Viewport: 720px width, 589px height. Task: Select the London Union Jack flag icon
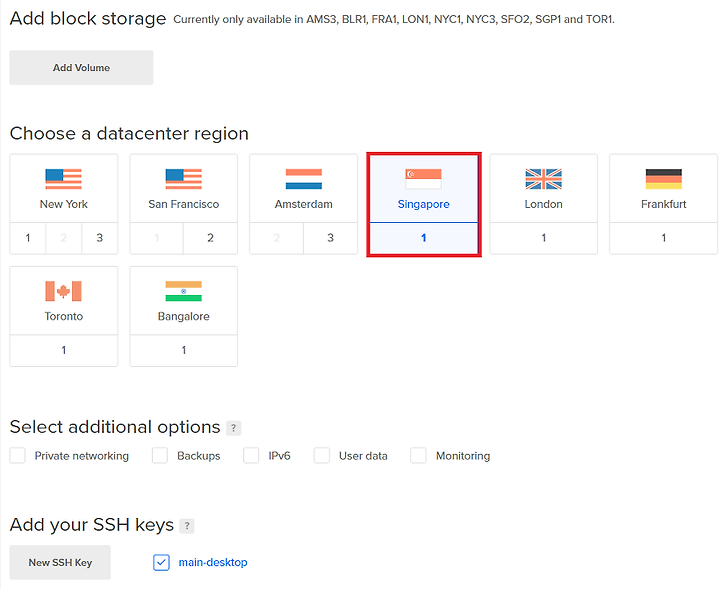[x=544, y=179]
